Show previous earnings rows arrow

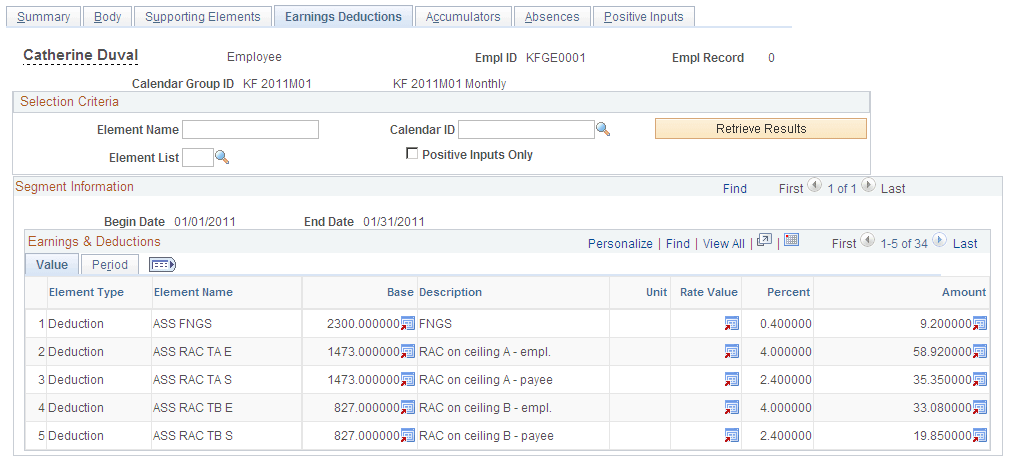coord(868,241)
